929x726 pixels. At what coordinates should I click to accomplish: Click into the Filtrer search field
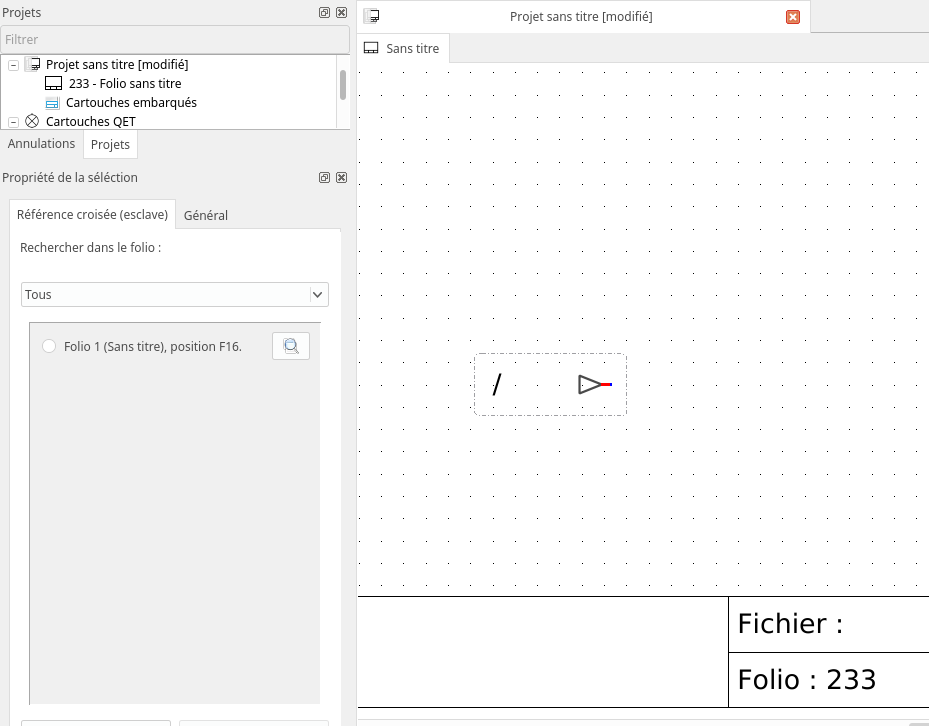pyautogui.click(x=170, y=39)
